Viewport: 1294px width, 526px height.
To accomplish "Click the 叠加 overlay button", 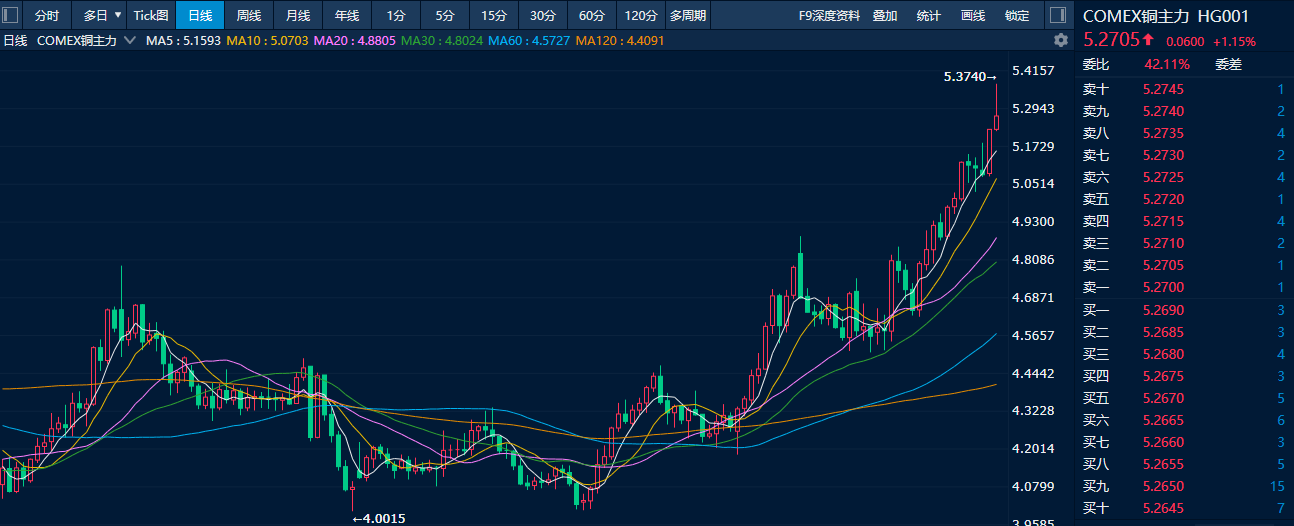I will [884, 16].
